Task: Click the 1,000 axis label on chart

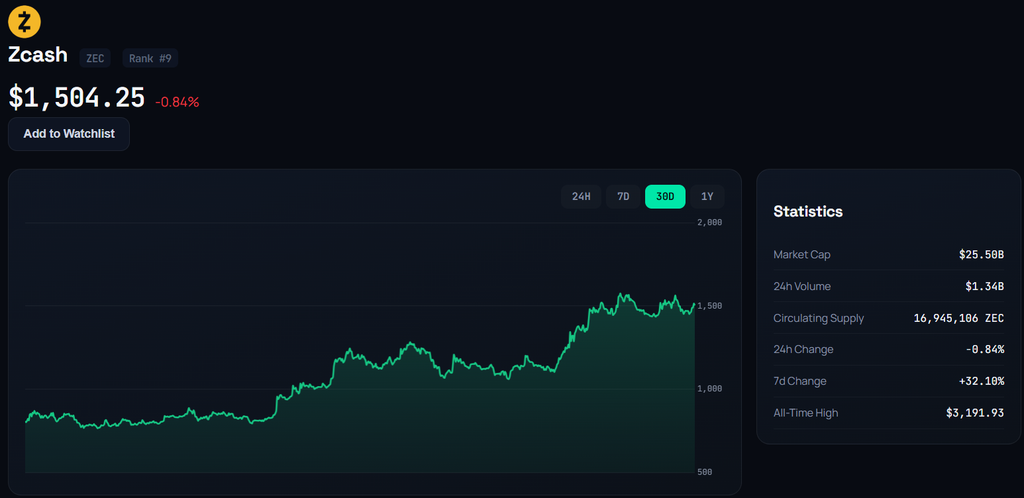Action: pos(710,389)
